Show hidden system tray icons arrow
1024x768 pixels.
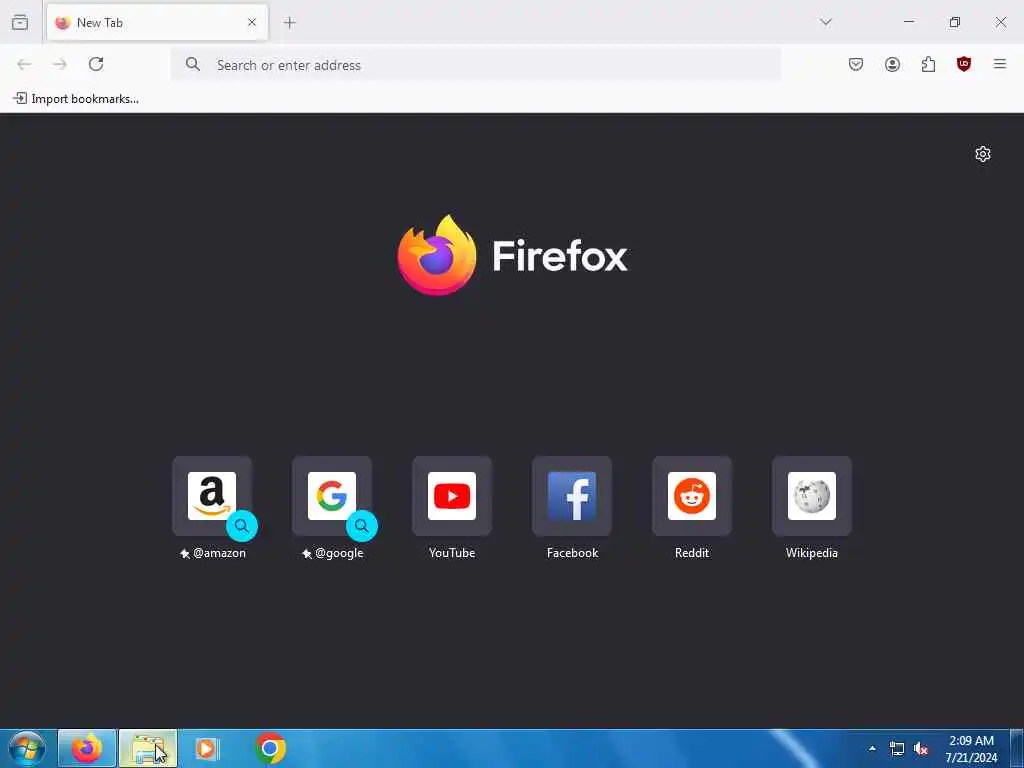click(872, 748)
